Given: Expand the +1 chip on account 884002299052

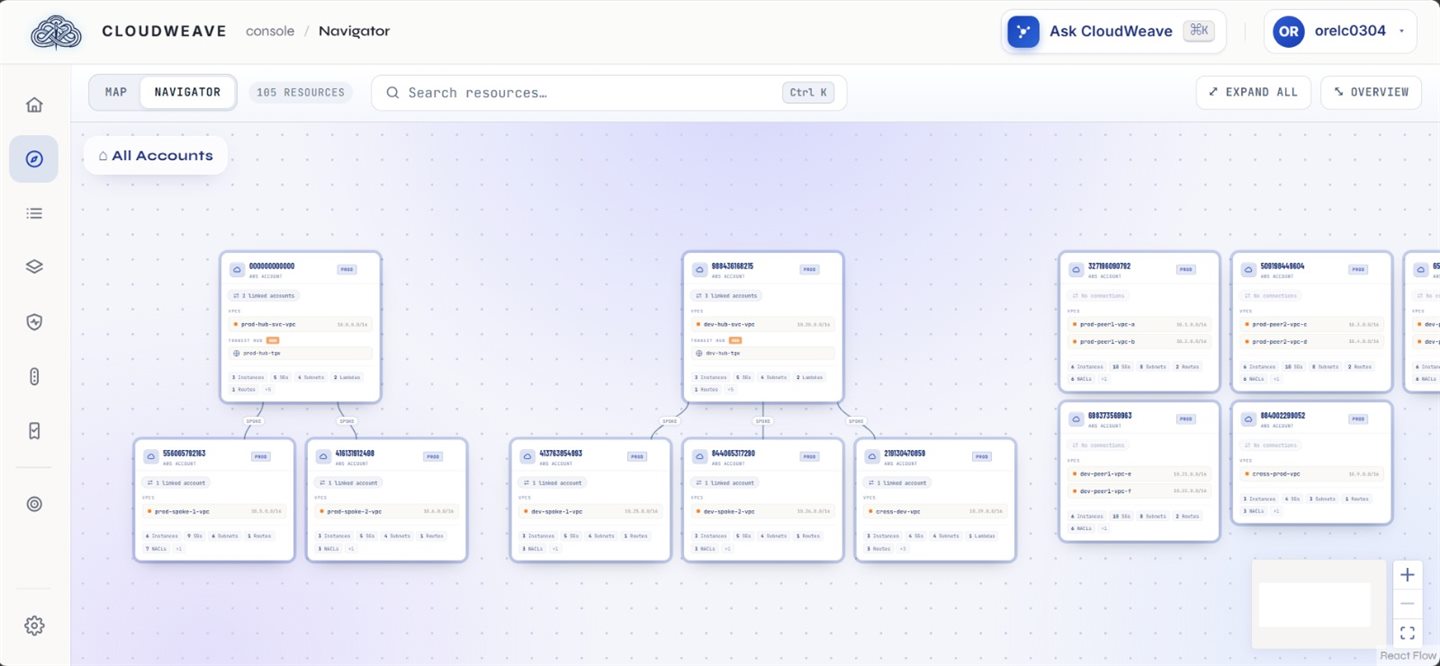Looking at the screenshot, I should click(1276, 511).
